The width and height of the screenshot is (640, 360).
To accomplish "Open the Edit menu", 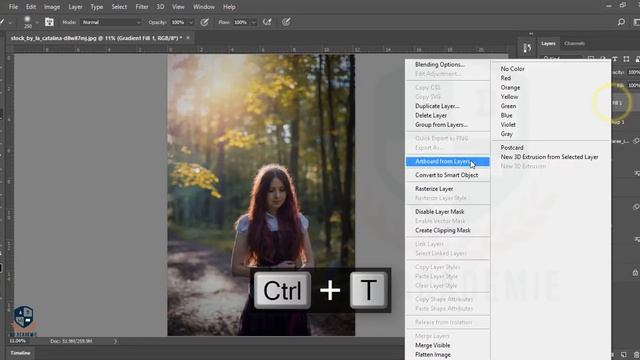I will (31, 7).
